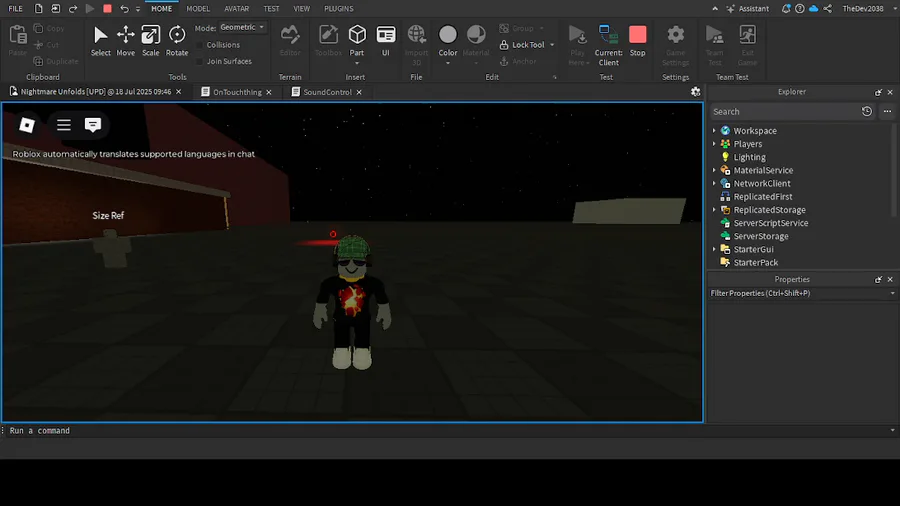This screenshot has height=506, width=900.
Task: Pick the Rotate tool
Action: click(177, 41)
